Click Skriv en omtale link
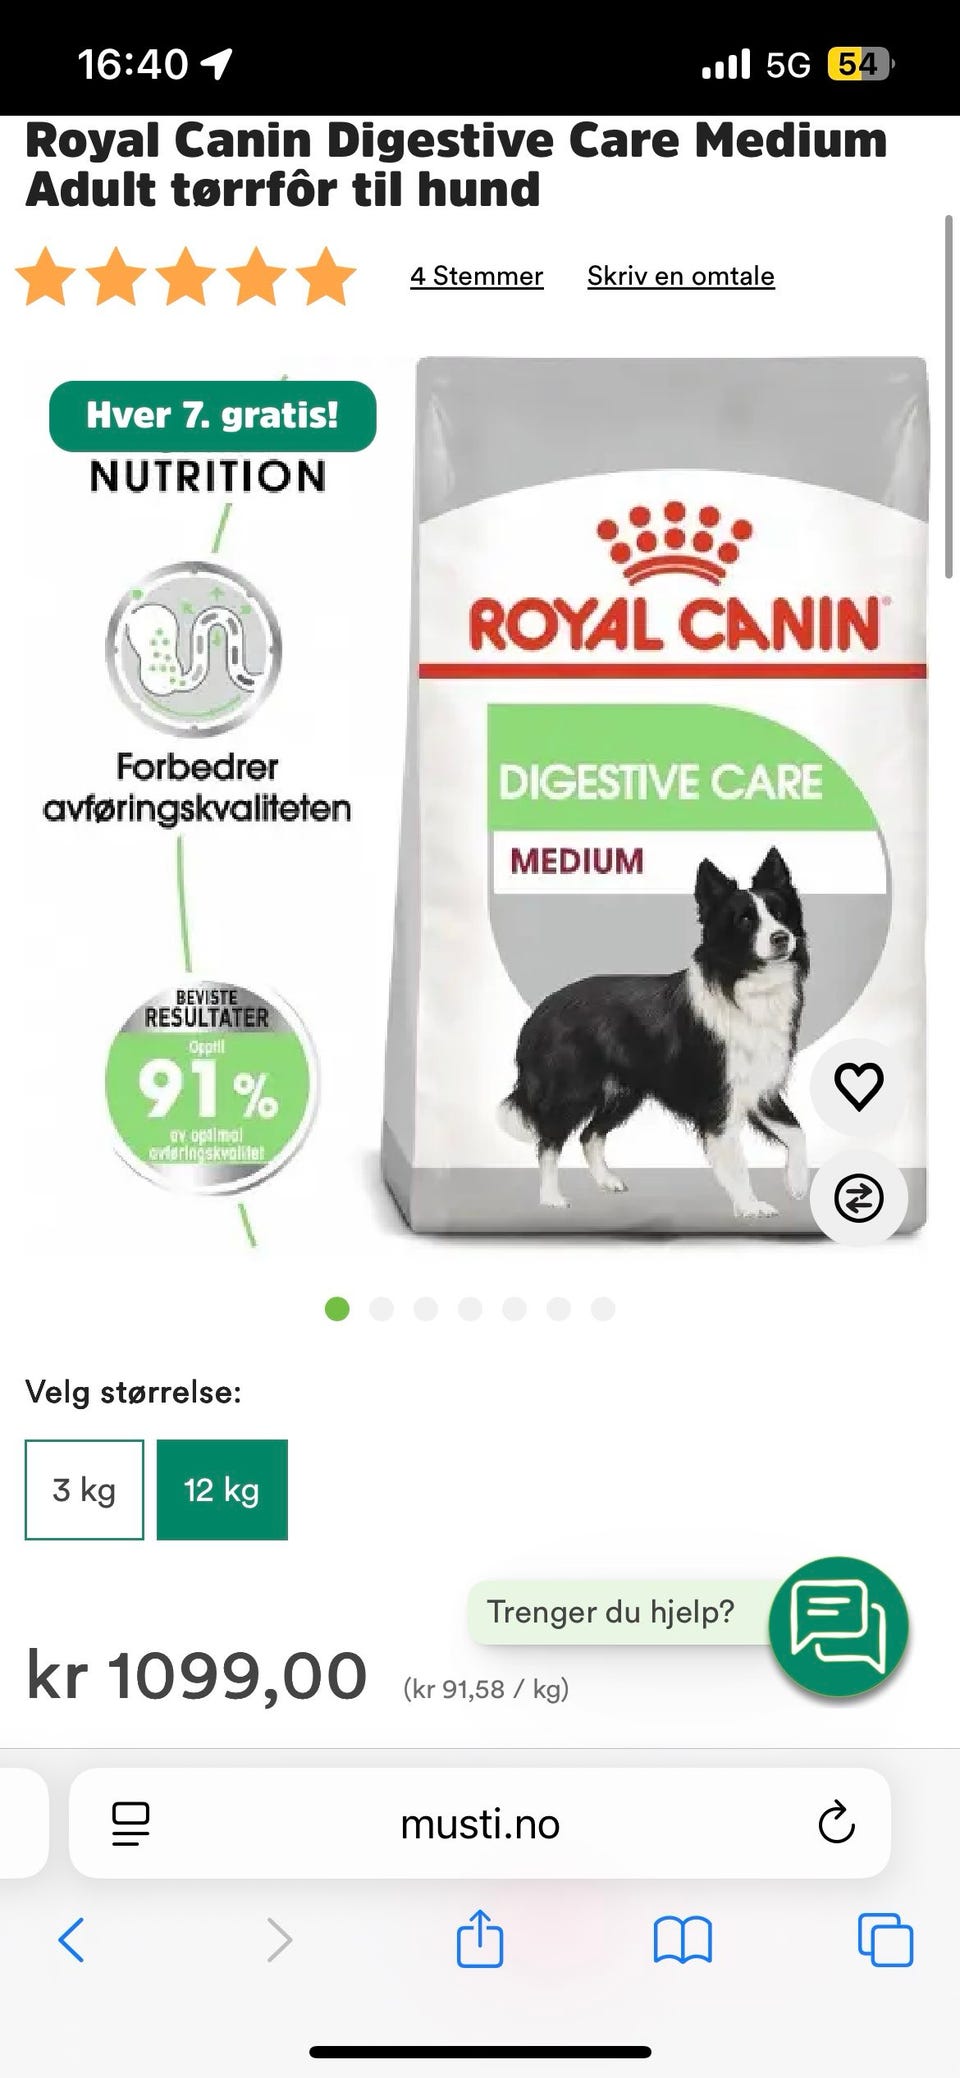Screen dimensions: 960x2078 click(681, 276)
